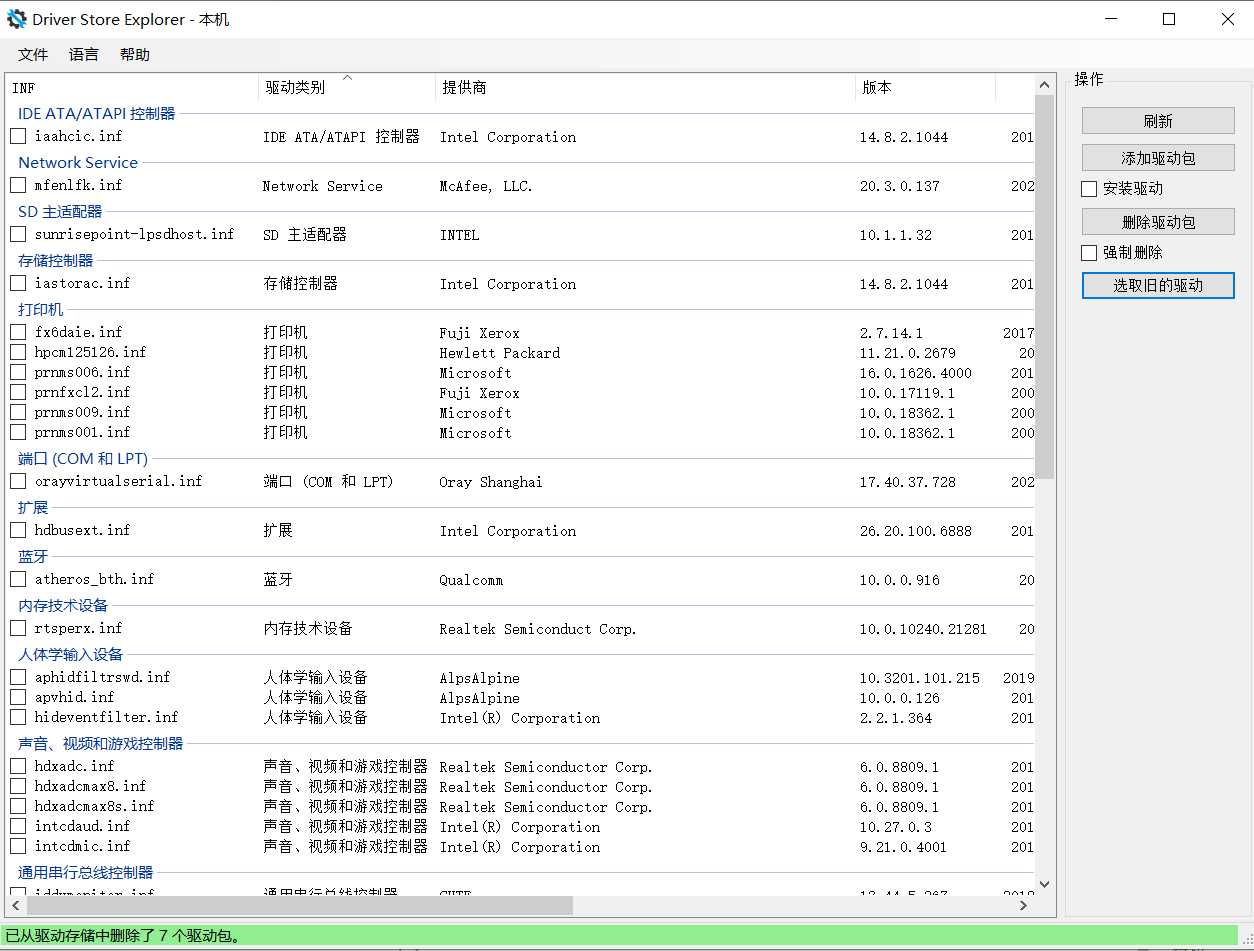The image size is (1254, 951).
Task: Check the hdxadcmax8s.inf checkbox
Action: [x=18, y=806]
